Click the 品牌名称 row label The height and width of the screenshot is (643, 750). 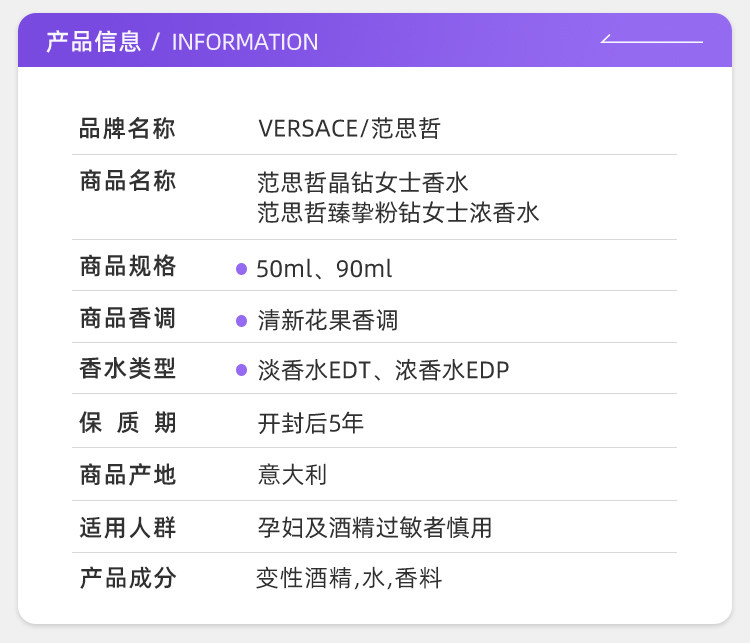(x=127, y=129)
